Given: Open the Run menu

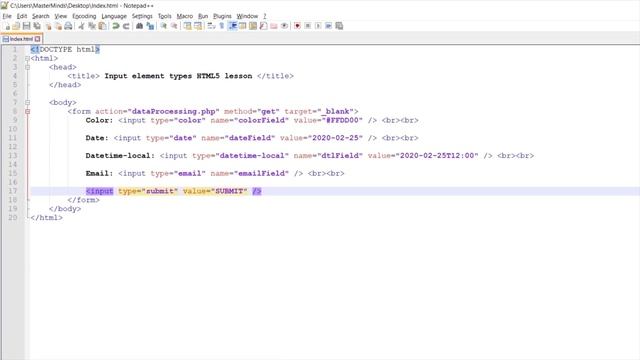Looking at the screenshot, I should (x=203, y=16).
